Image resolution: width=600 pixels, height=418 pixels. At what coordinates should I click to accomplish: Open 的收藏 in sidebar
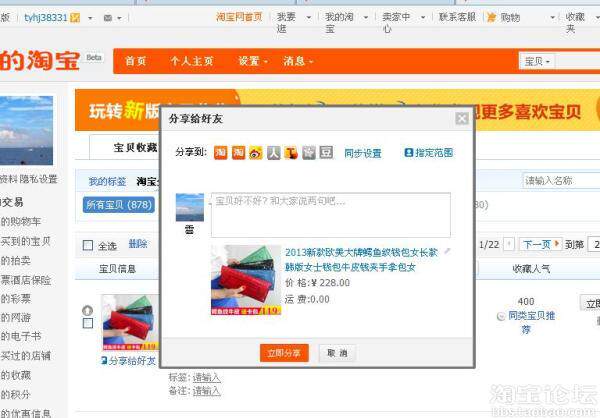pyautogui.click(x=15, y=375)
